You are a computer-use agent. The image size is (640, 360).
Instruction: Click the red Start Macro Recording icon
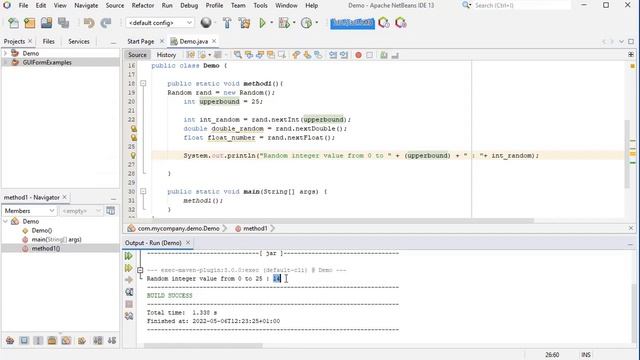[x=358, y=55]
